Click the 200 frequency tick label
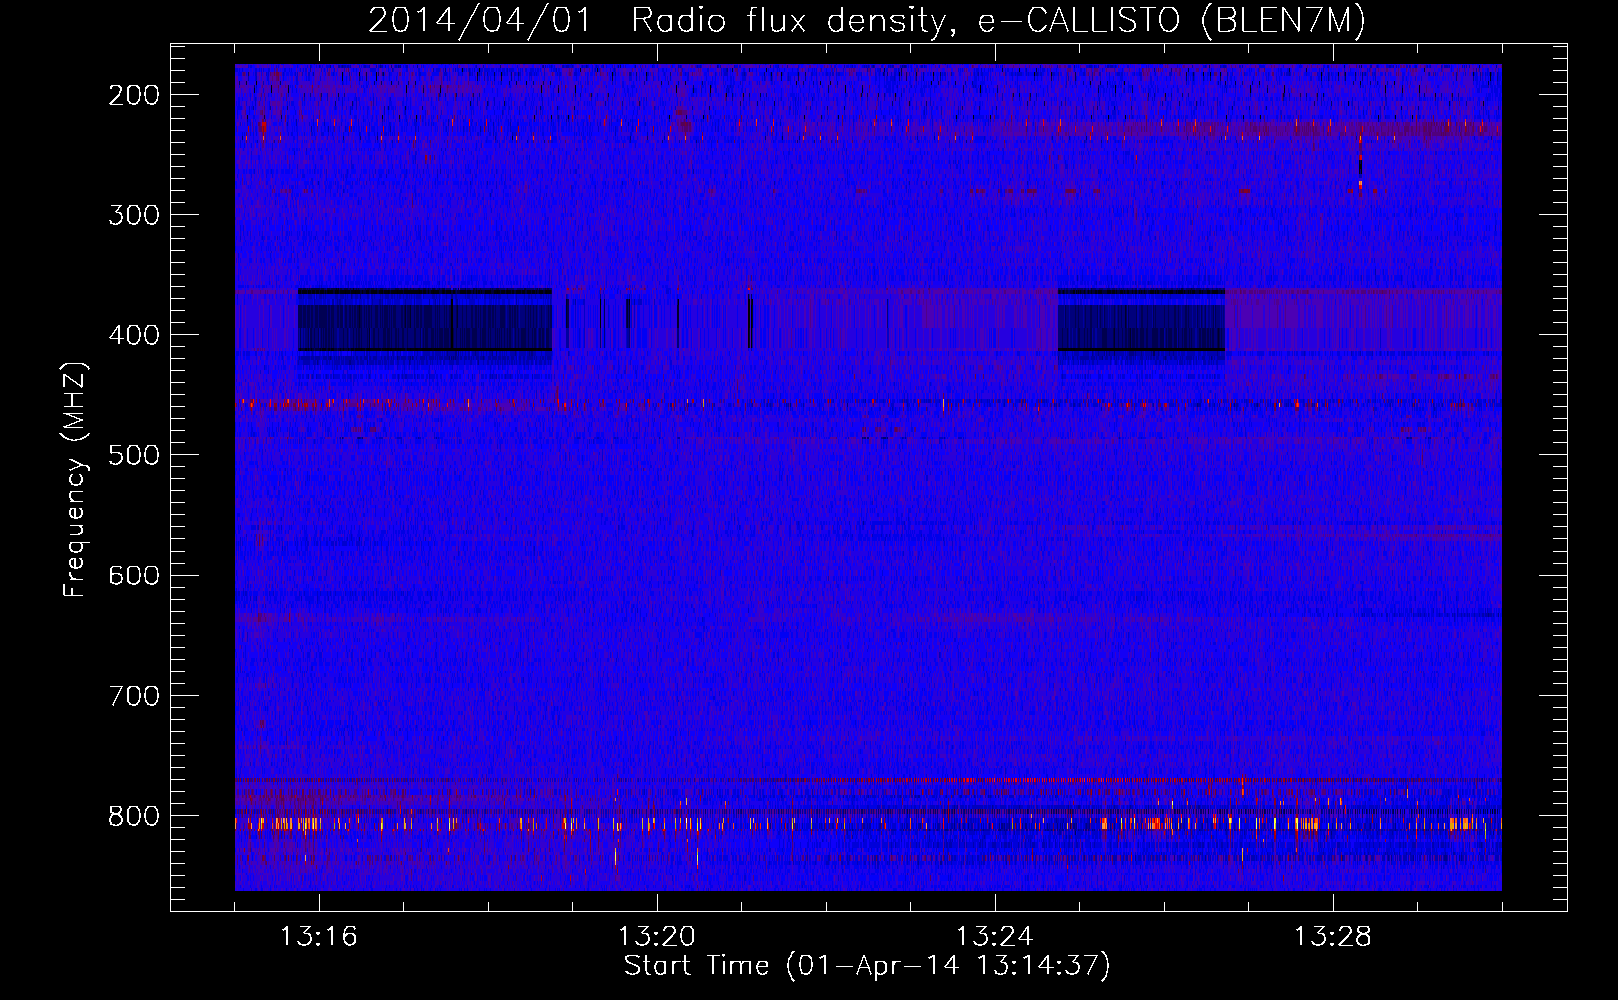This screenshot has height=1000, width=1618. pos(133,95)
